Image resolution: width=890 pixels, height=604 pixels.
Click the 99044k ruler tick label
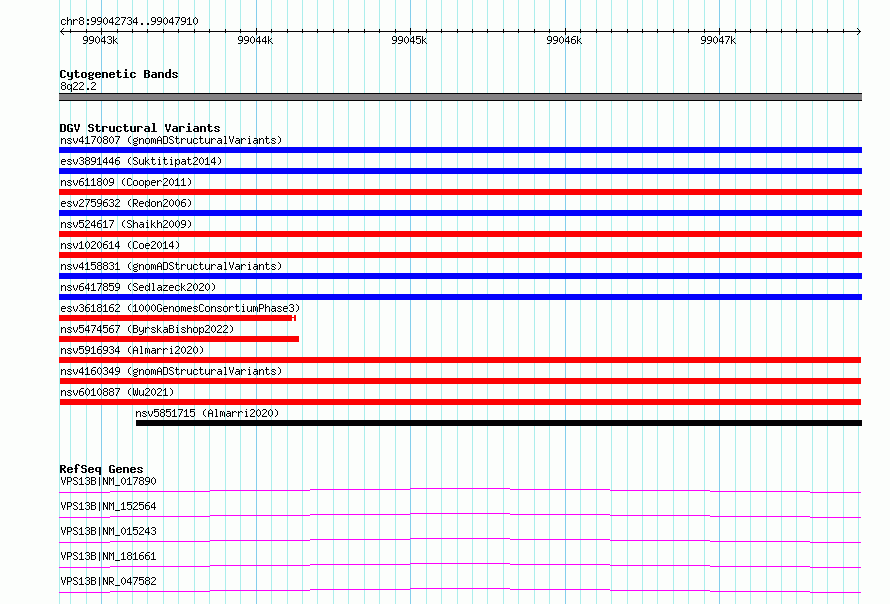[x=255, y=40]
